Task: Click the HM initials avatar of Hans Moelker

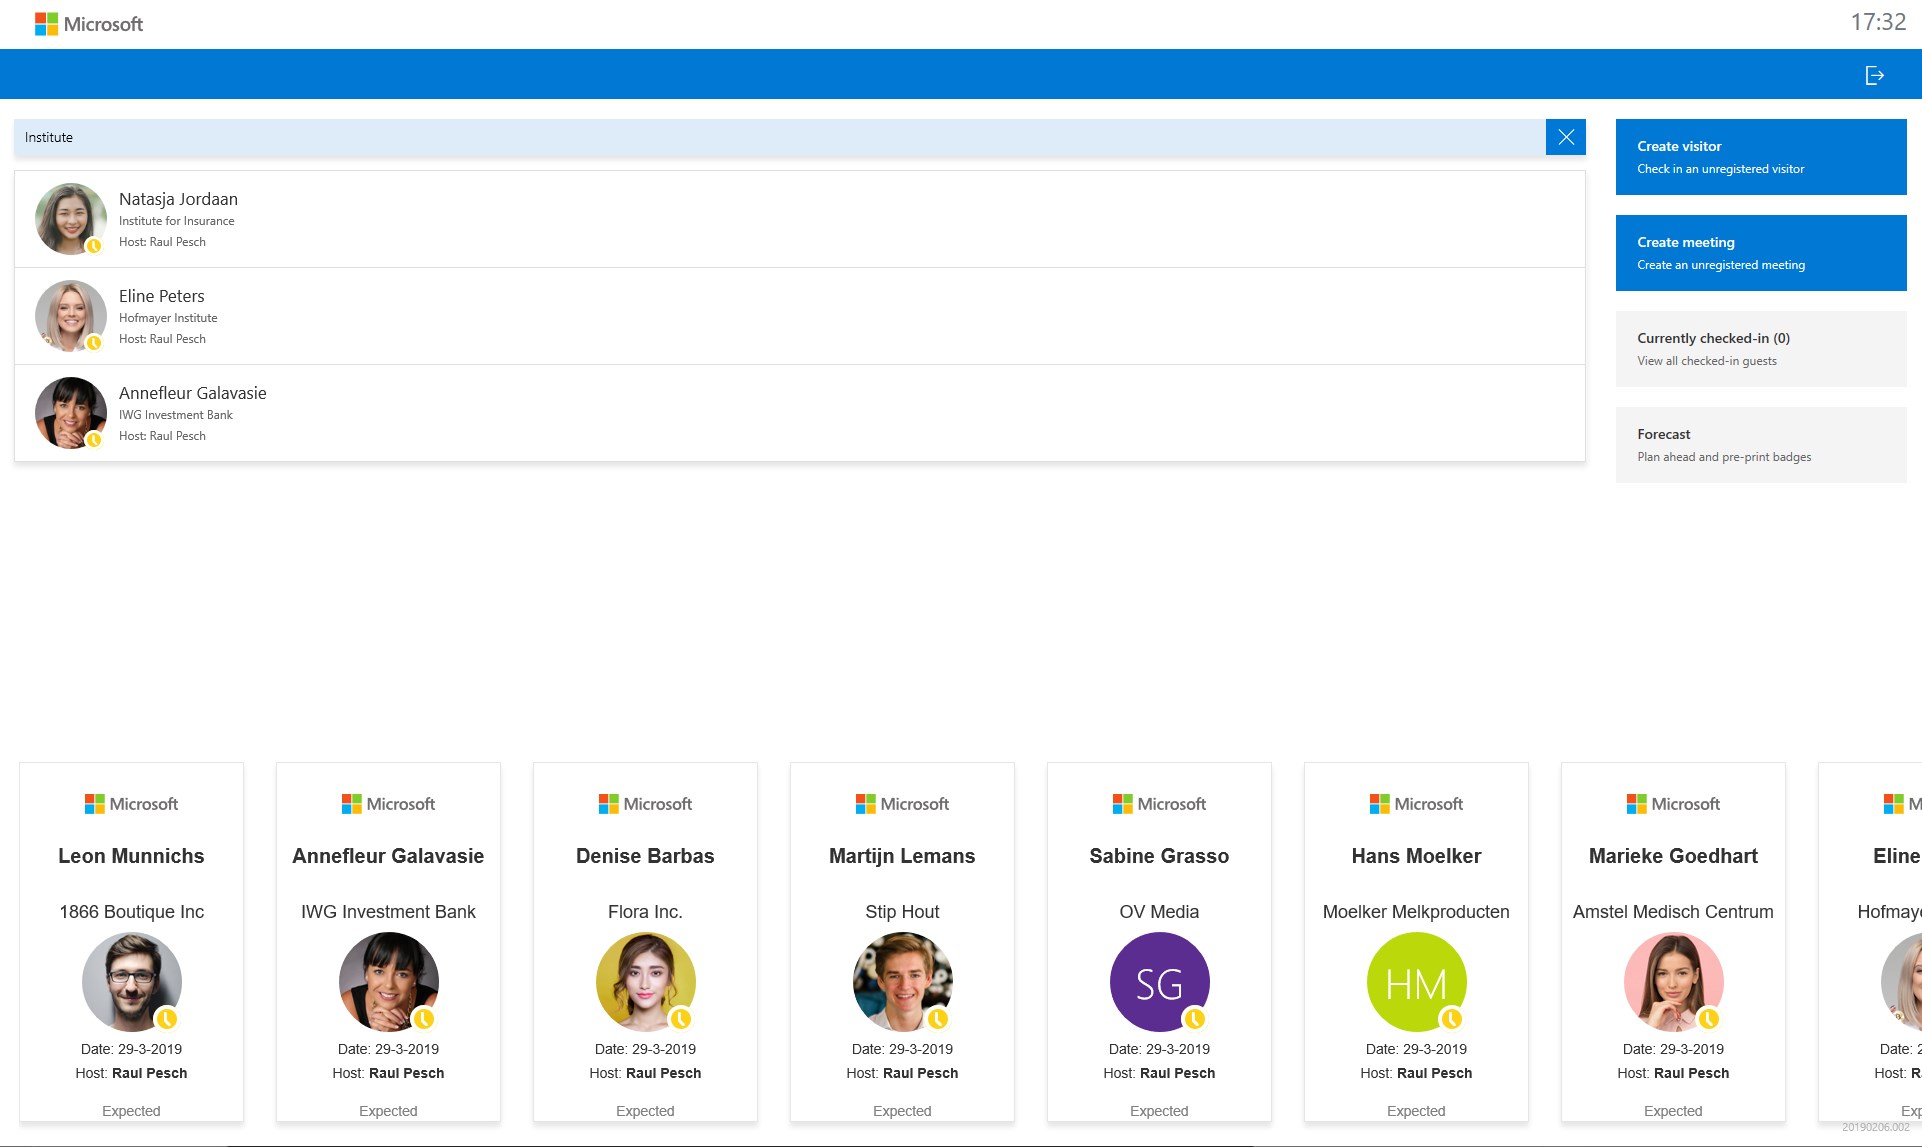Action: pos(1416,982)
